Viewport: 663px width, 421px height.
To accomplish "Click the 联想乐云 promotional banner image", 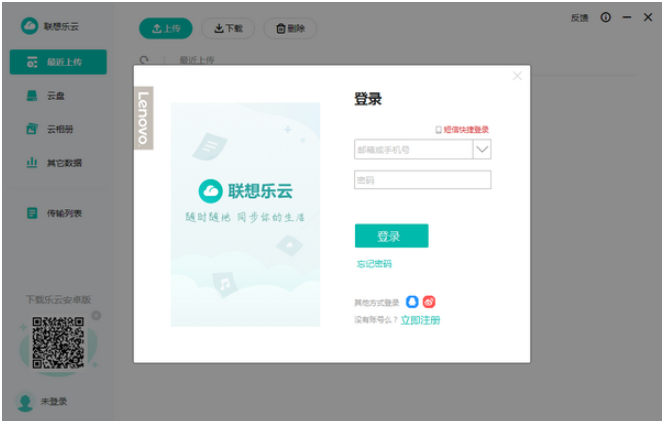I will point(245,214).
